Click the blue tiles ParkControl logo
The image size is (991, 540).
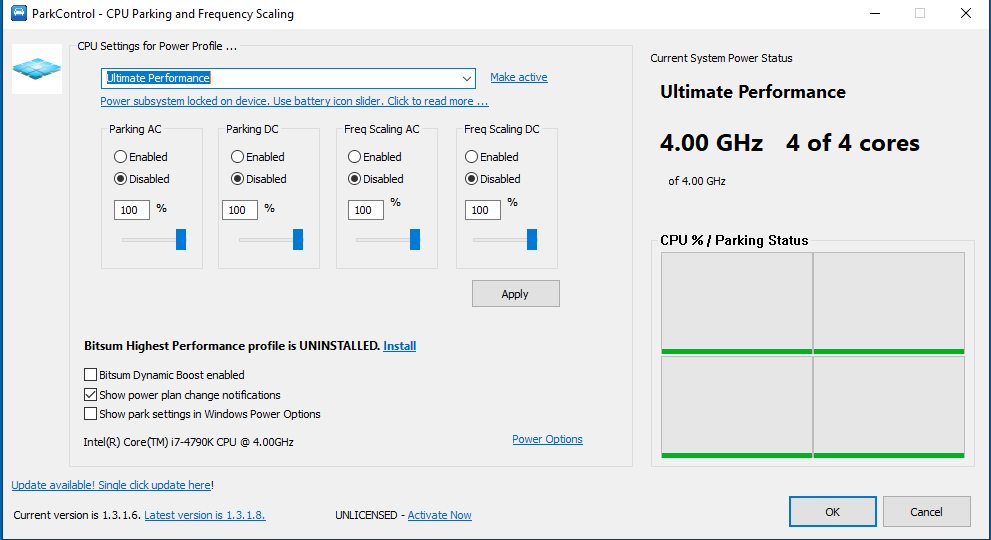[37, 68]
